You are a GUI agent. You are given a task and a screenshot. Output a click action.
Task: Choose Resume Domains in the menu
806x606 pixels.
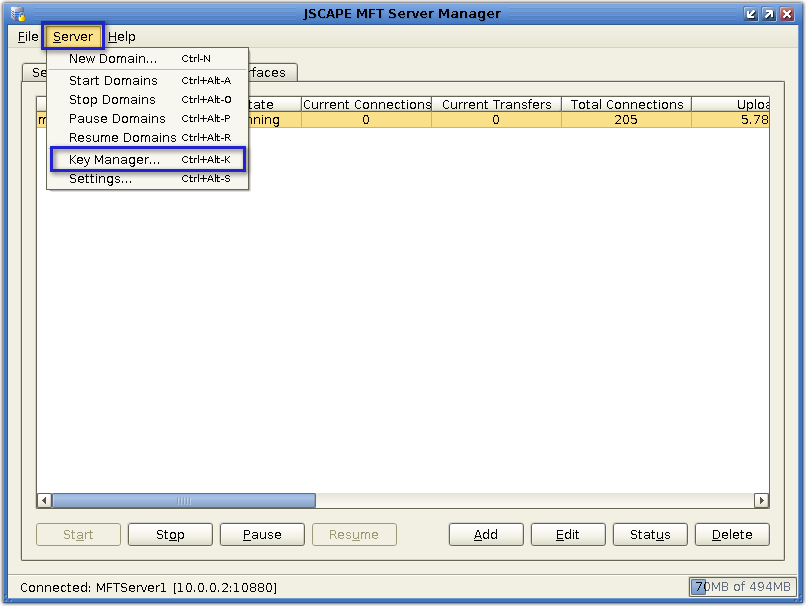tap(148, 138)
